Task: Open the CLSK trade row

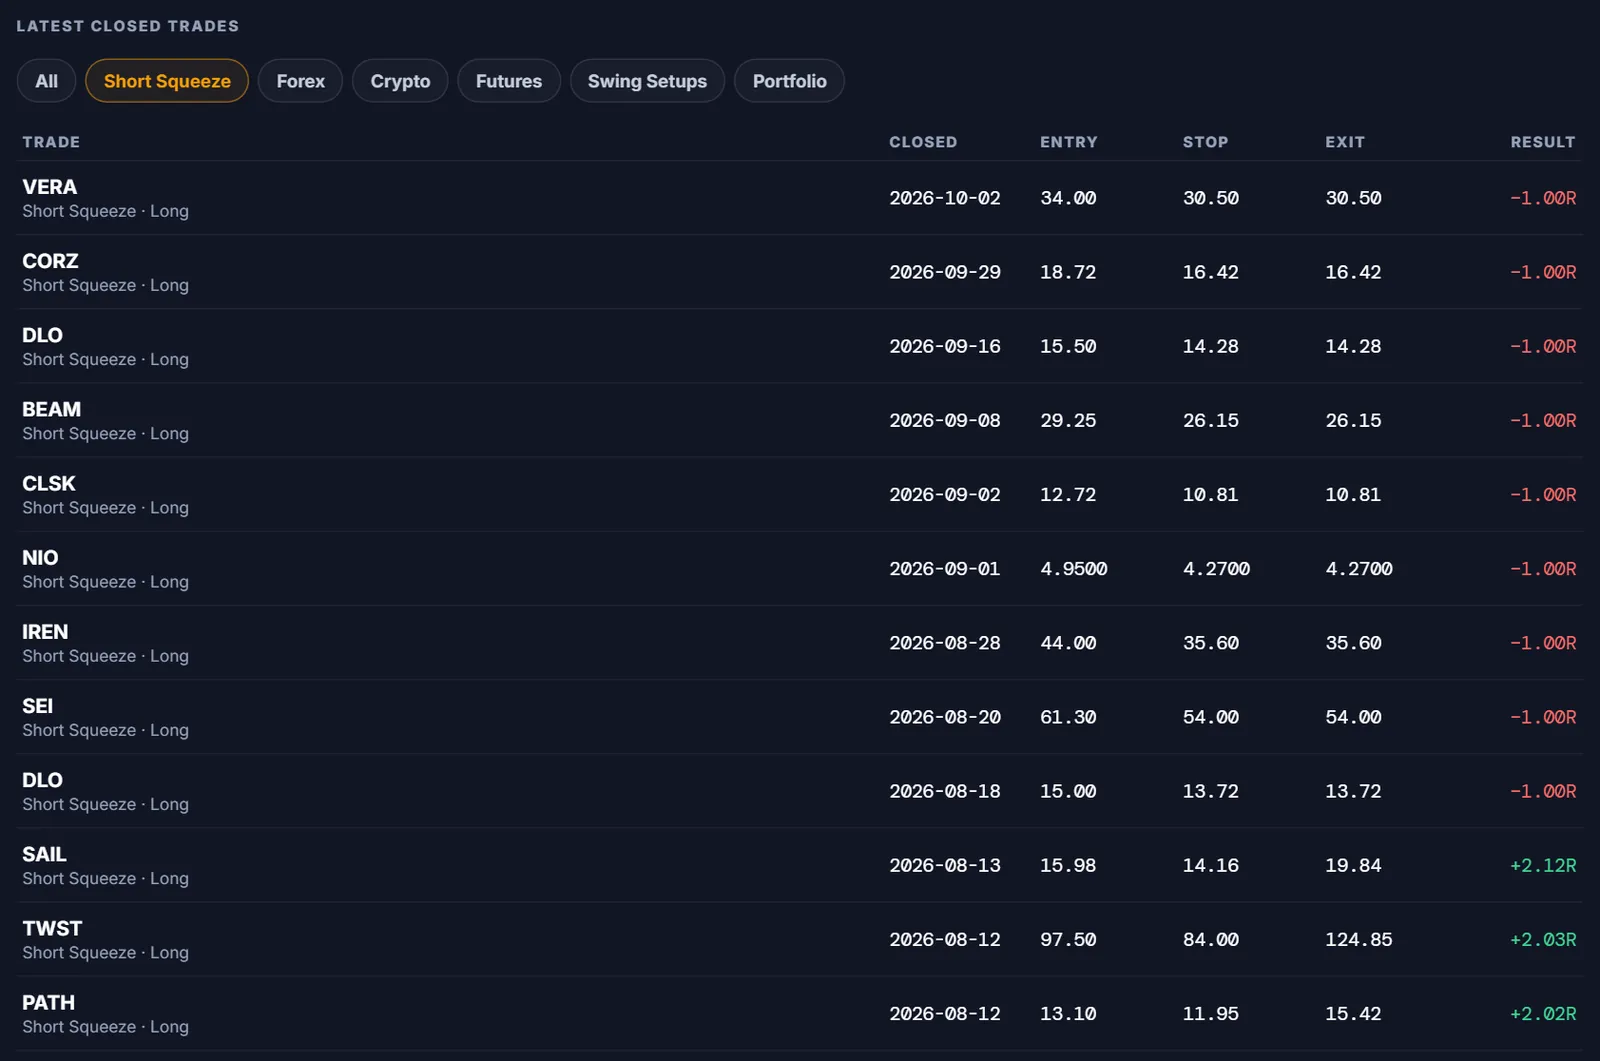Action: click(799, 494)
